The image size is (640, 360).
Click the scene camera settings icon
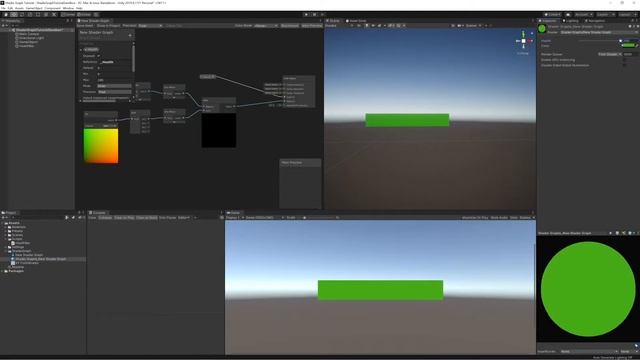[x=460, y=25]
